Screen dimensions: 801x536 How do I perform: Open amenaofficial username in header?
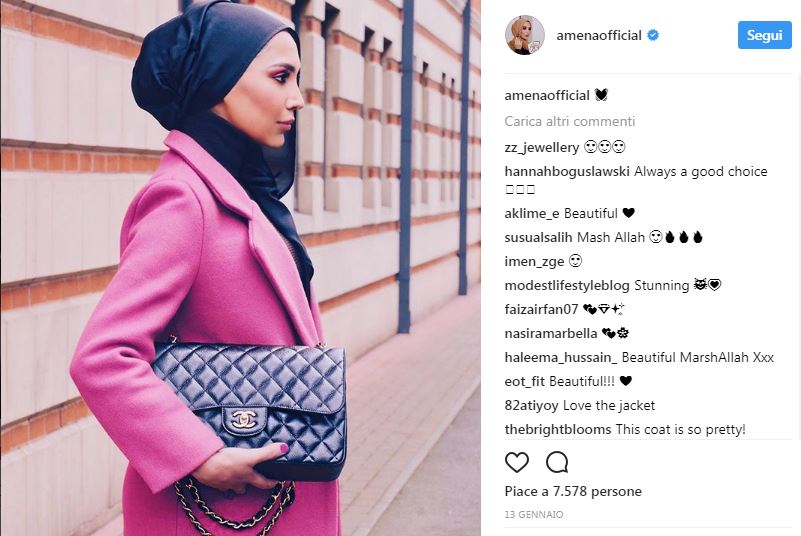tap(599, 35)
